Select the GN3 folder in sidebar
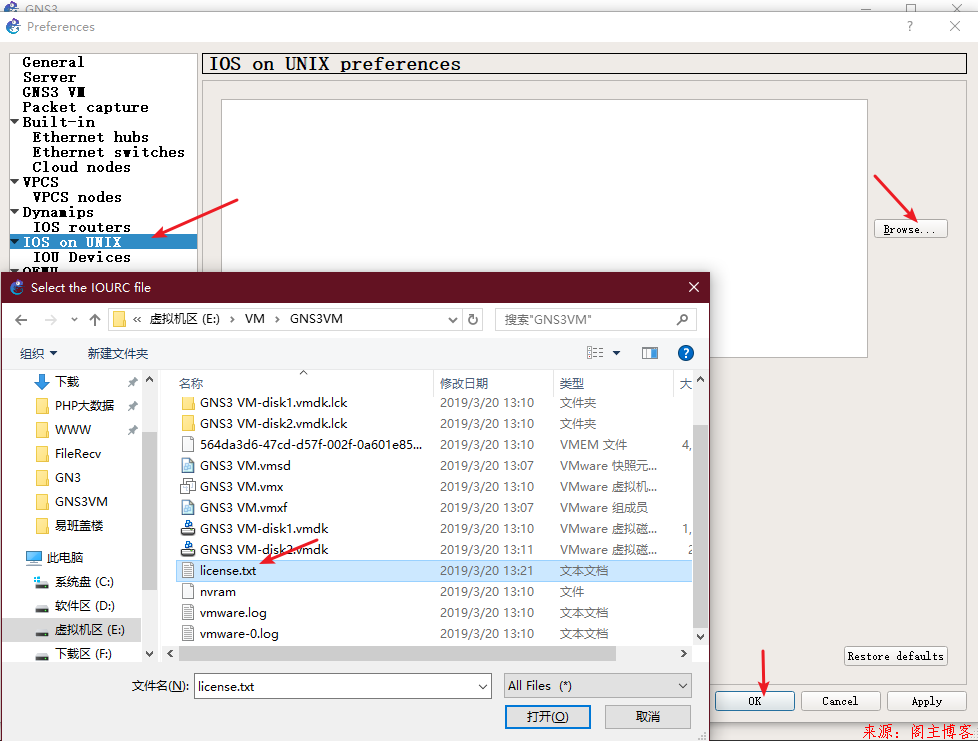978x741 pixels. click(67, 478)
